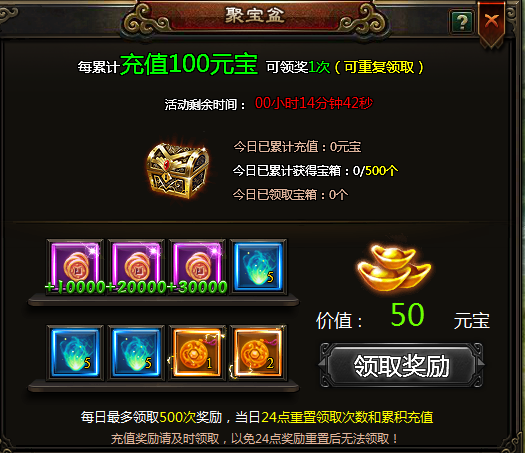The height and width of the screenshot is (453, 525).
Task: Click the golden treasure chest icon
Action: point(177,170)
